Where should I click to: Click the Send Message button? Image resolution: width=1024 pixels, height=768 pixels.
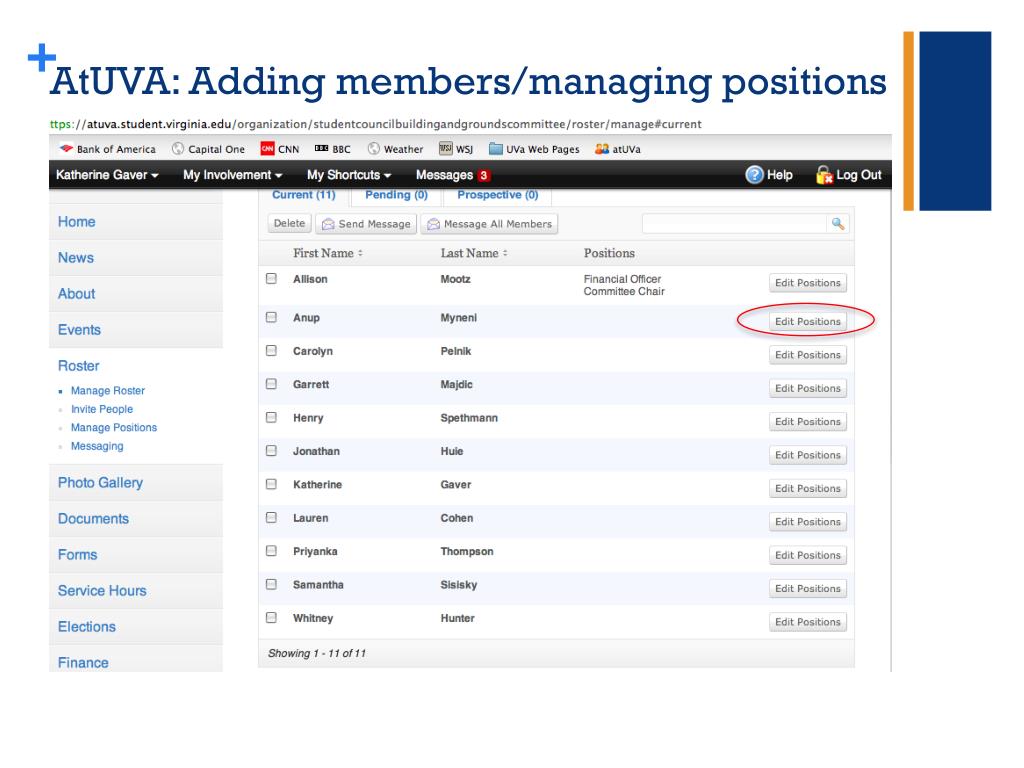366,224
